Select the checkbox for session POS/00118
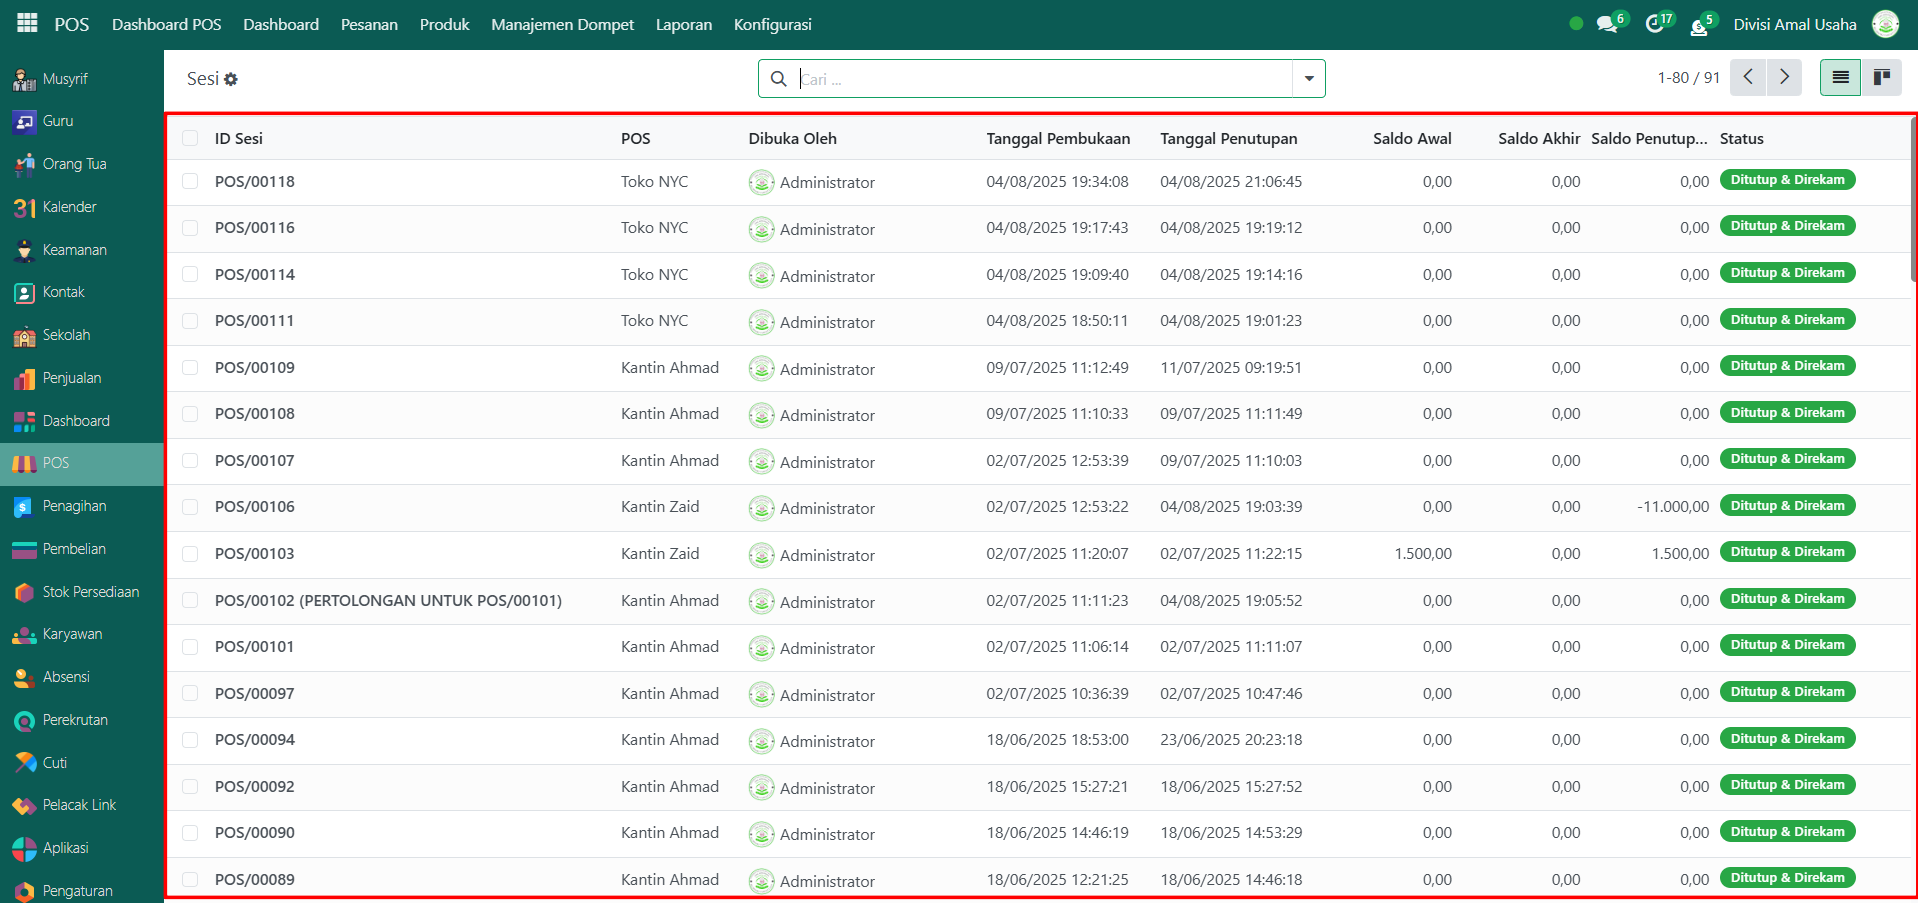The width and height of the screenshot is (1918, 903). click(x=190, y=182)
